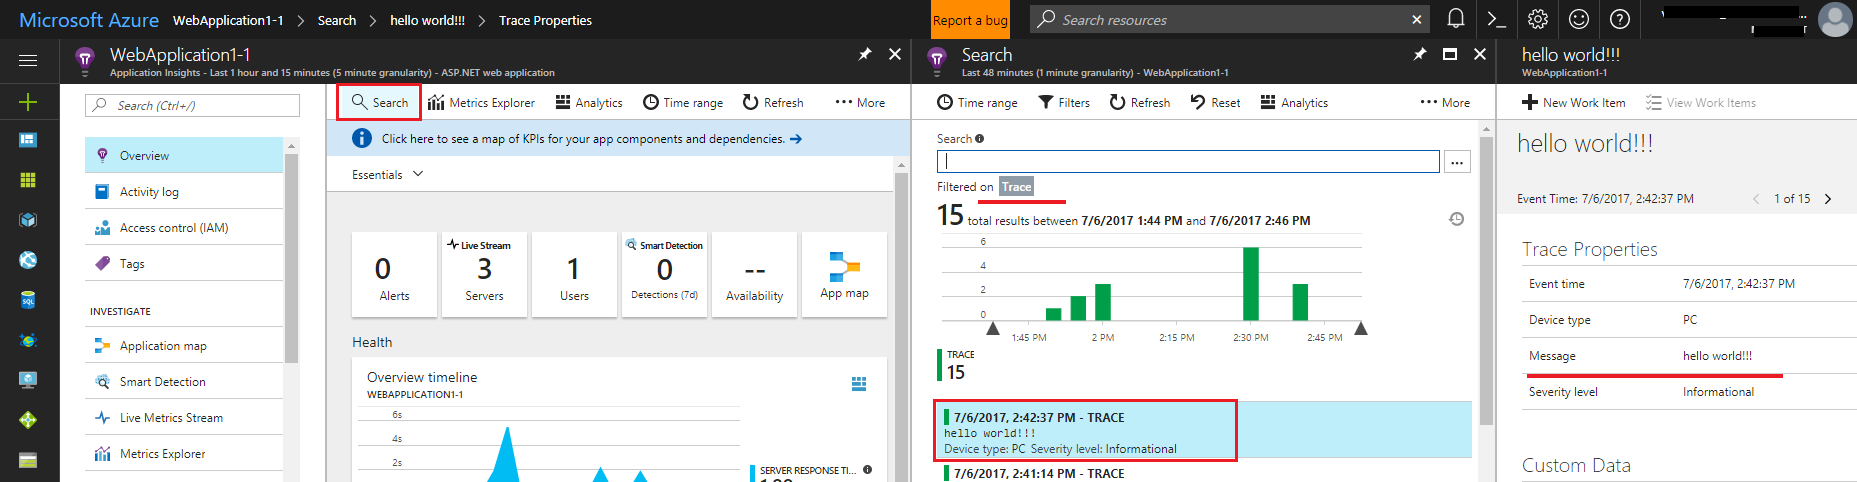The width and height of the screenshot is (1857, 482).
Task: Open All resources grid icon in sidebar
Action: [x=28, y=180]
